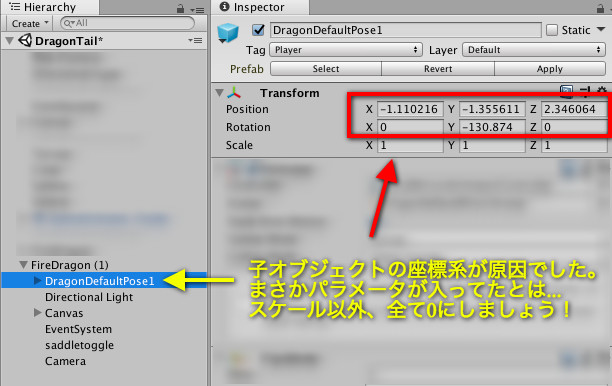Collapse the Transform component foldout
The image size is (612, 386).
219,93
